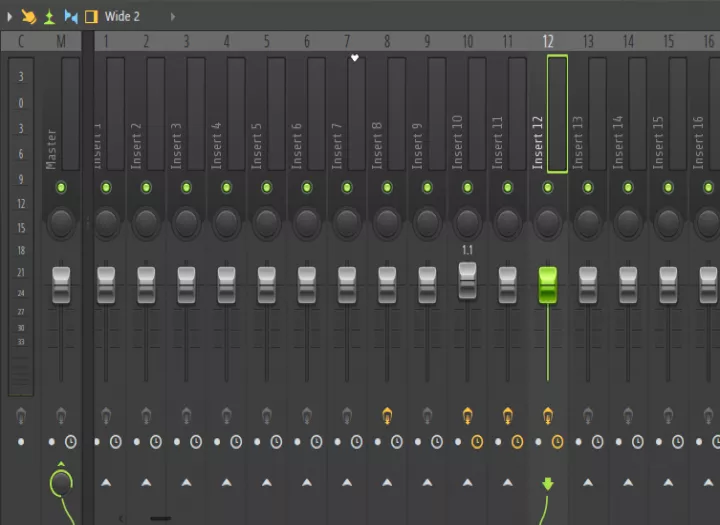Viewport: 720px width, 525px height.
Task: Click the blue extra properties icon
Action: pyautogui.click(x=71, y=17)
